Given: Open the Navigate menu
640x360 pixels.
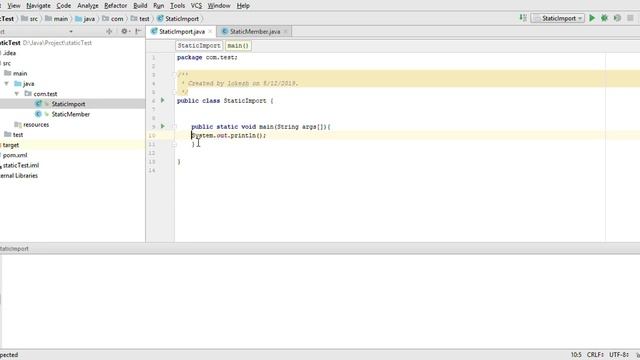Looking at the screenshot, I should click(38, 6).
